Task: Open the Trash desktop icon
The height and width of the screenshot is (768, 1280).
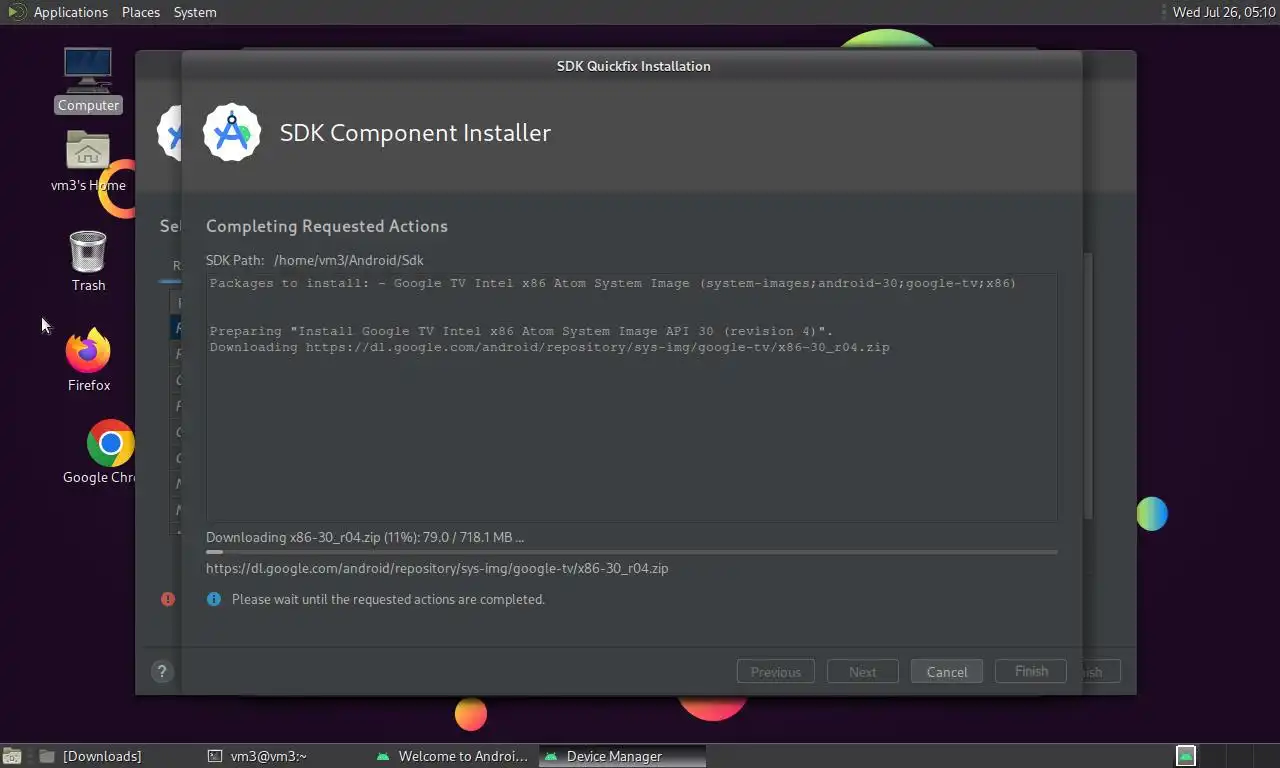Action: pyautogui.click(x=88, y=261)
